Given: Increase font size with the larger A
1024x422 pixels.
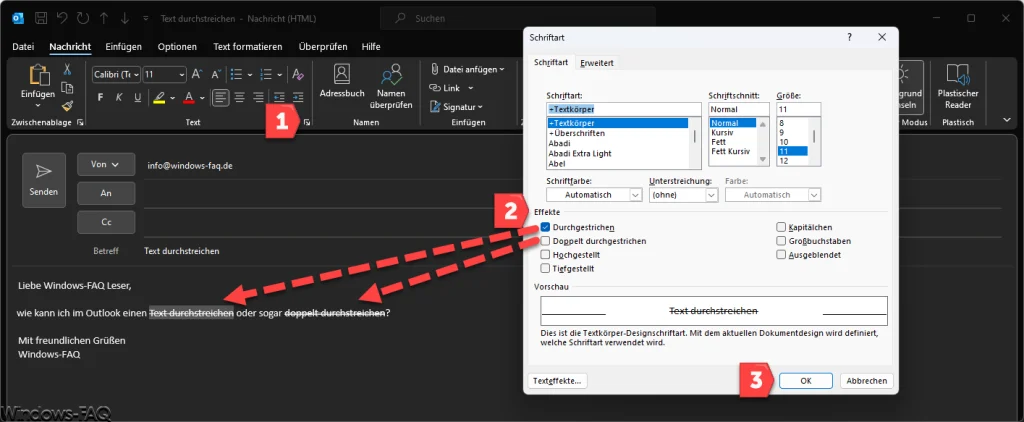Looking at the screenshot, I should click(x=197, y=74).
